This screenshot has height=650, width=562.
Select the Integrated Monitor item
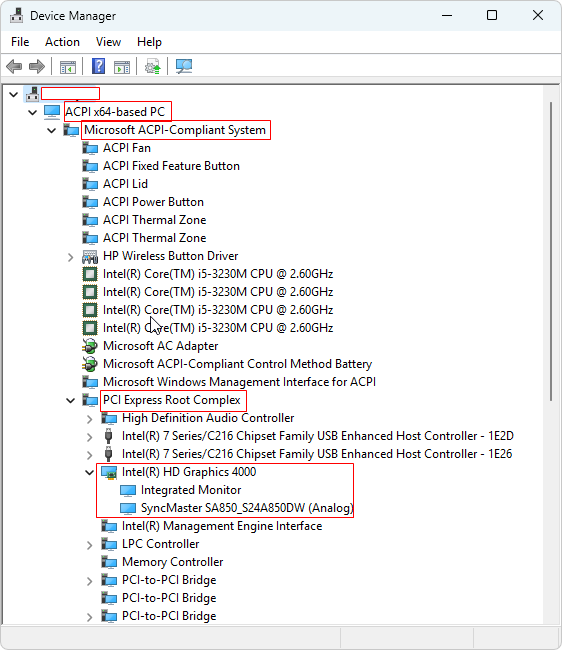pos(191,490)
